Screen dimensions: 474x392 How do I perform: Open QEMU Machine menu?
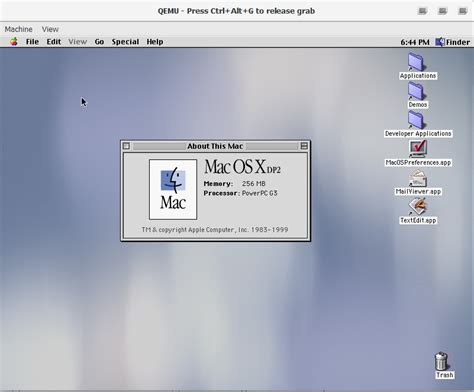pyautogui.click(x=18, y=29)
